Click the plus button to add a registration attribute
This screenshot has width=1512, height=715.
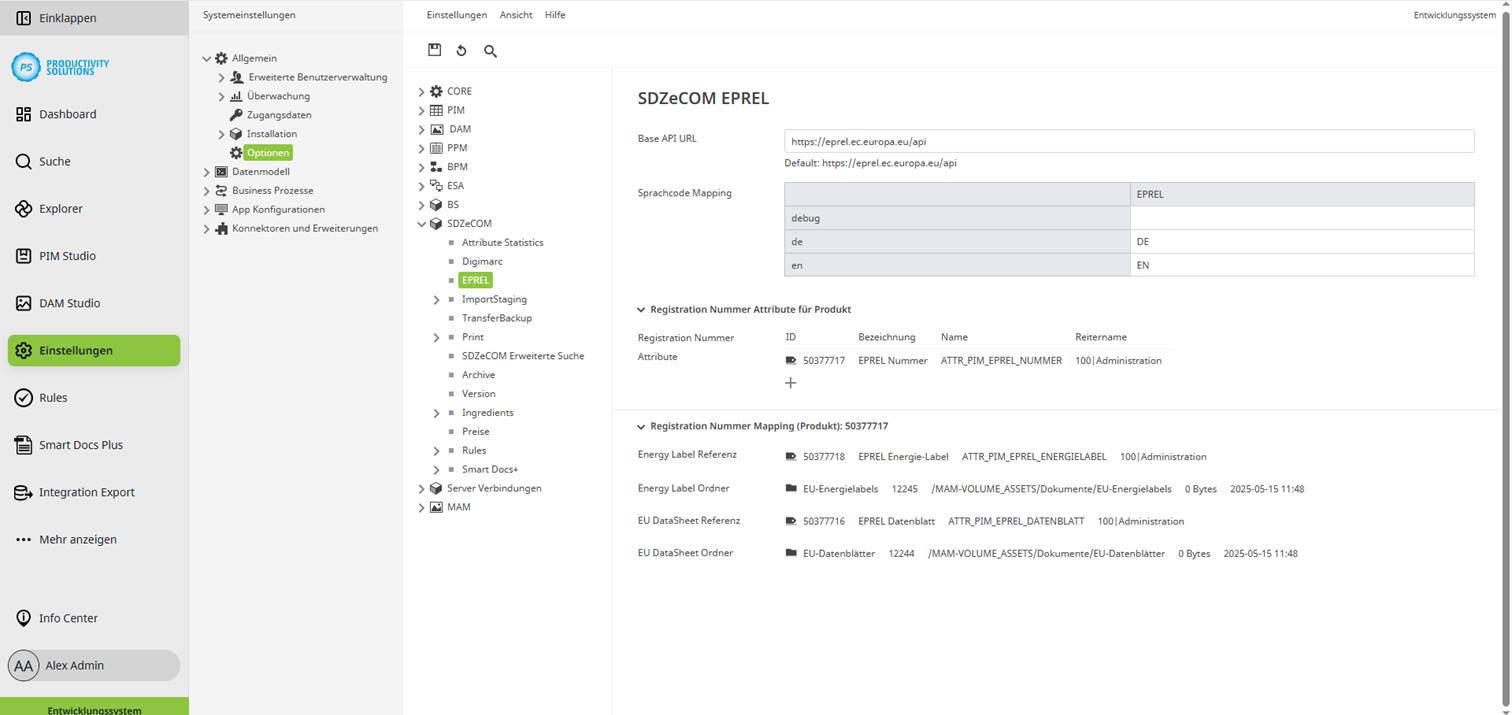click(790, 382)
